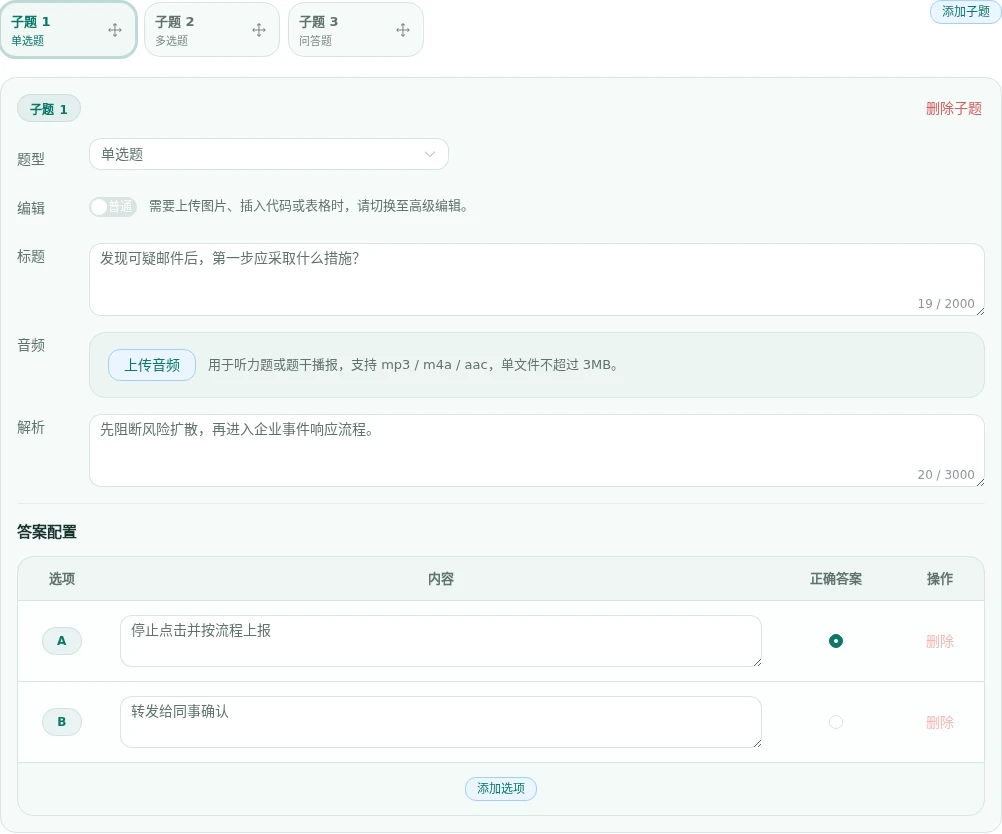Viewport: 1002px width, 834px height.
Task: Click the 19 / 2000 character counter
Action: click(x=946, y=304)
